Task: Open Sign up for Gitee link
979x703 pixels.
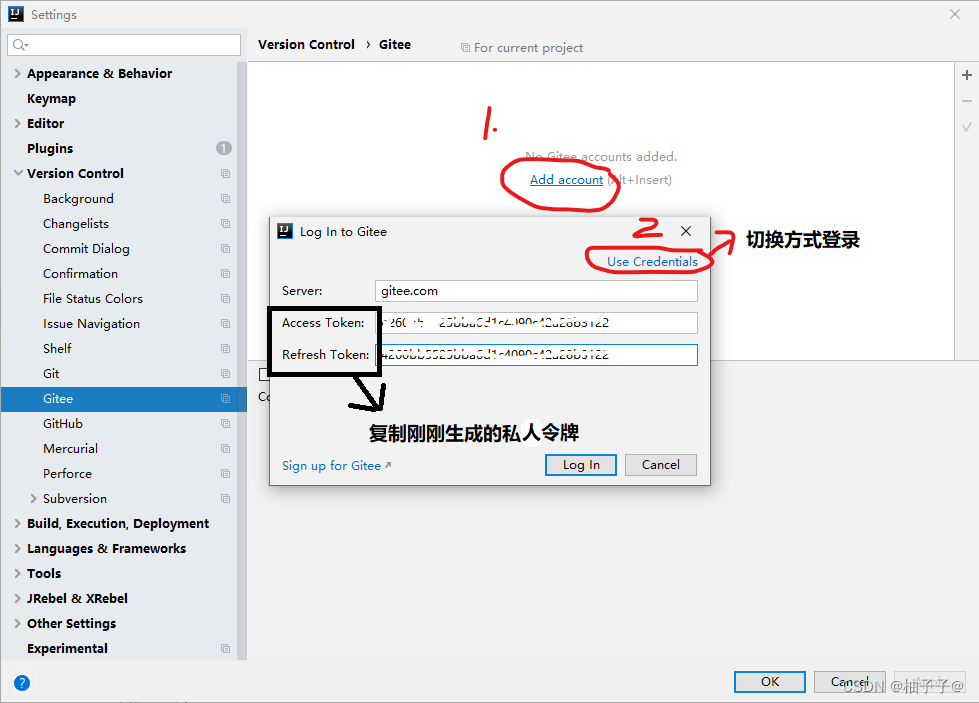Action: (x=336, y=466)
